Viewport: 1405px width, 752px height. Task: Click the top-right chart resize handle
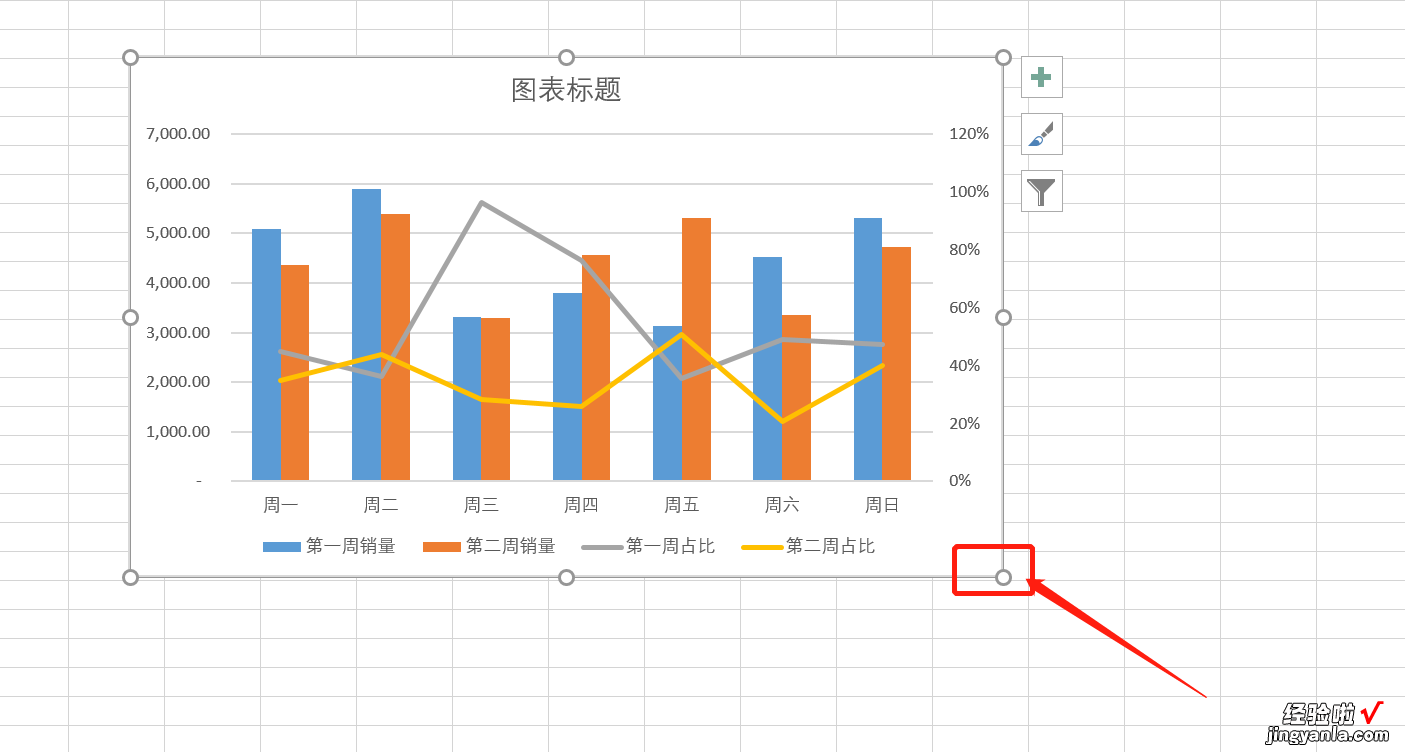(1003, 58)
